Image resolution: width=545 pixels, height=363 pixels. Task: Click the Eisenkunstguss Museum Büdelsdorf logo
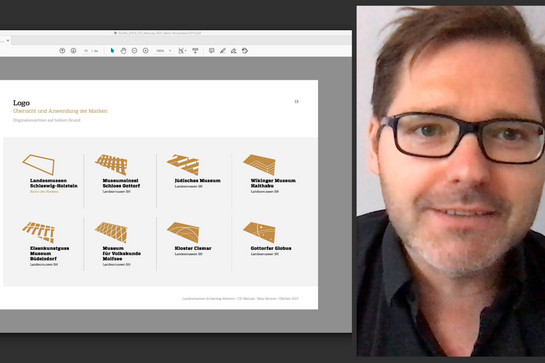coord(39,232)
